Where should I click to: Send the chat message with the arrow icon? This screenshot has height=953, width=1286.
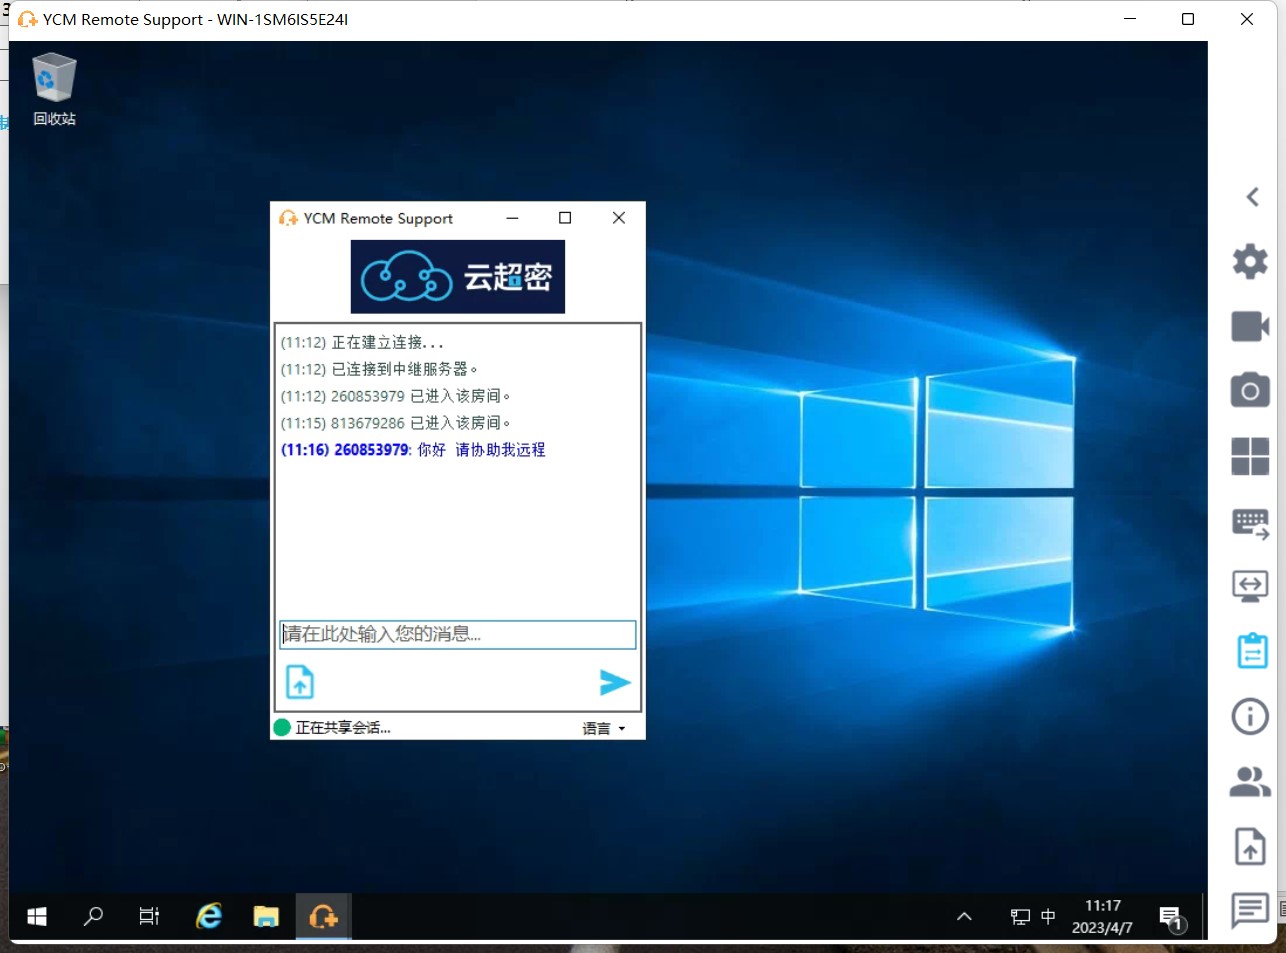[x=615, y=682]
